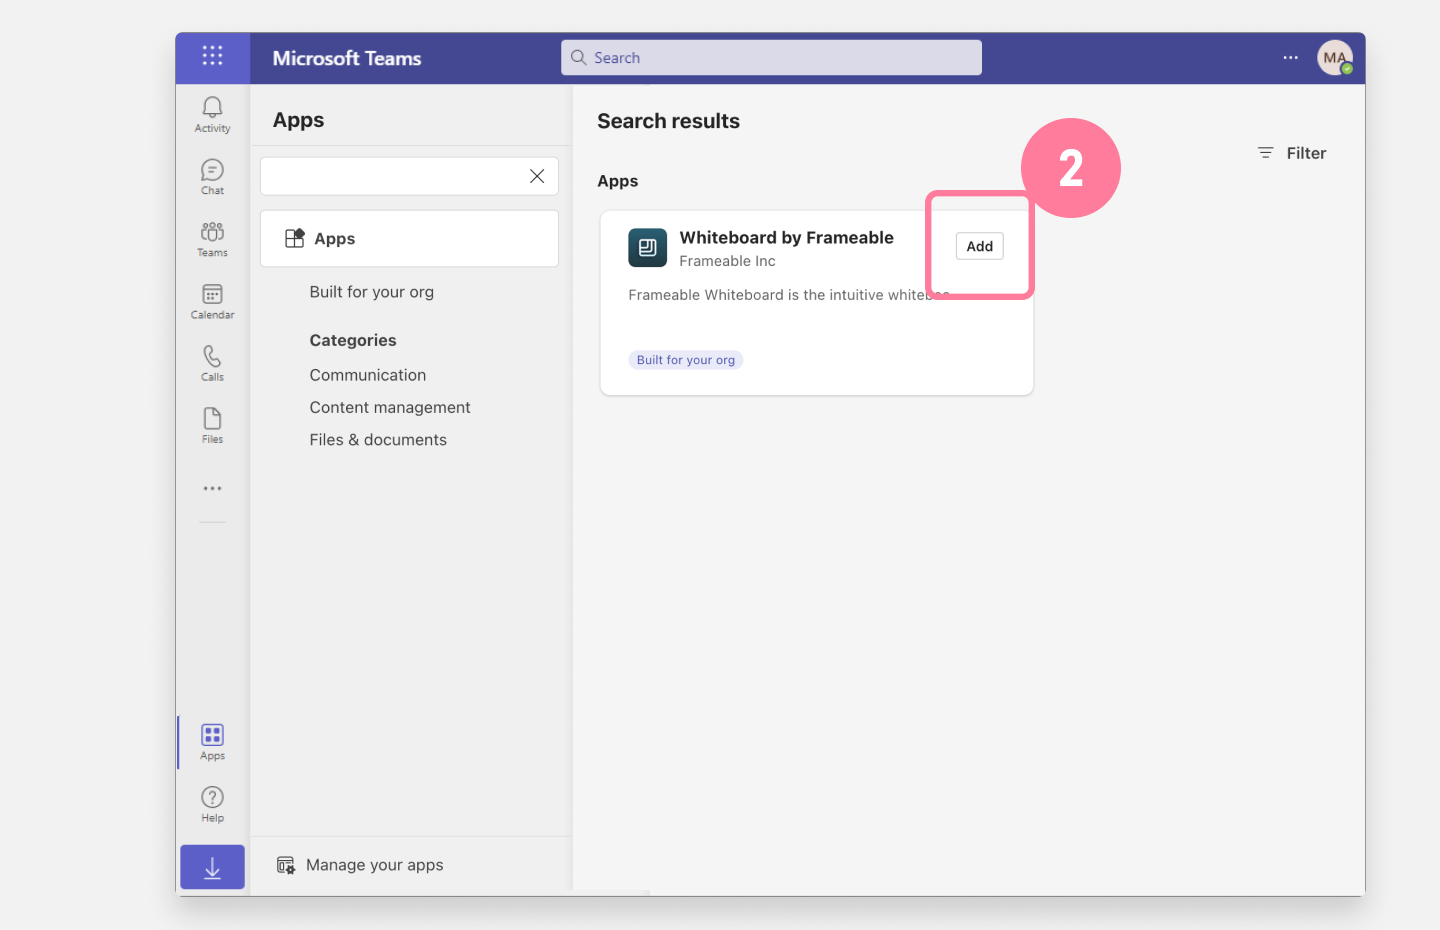Select the Apps icon in sidebar

(212, 742)
